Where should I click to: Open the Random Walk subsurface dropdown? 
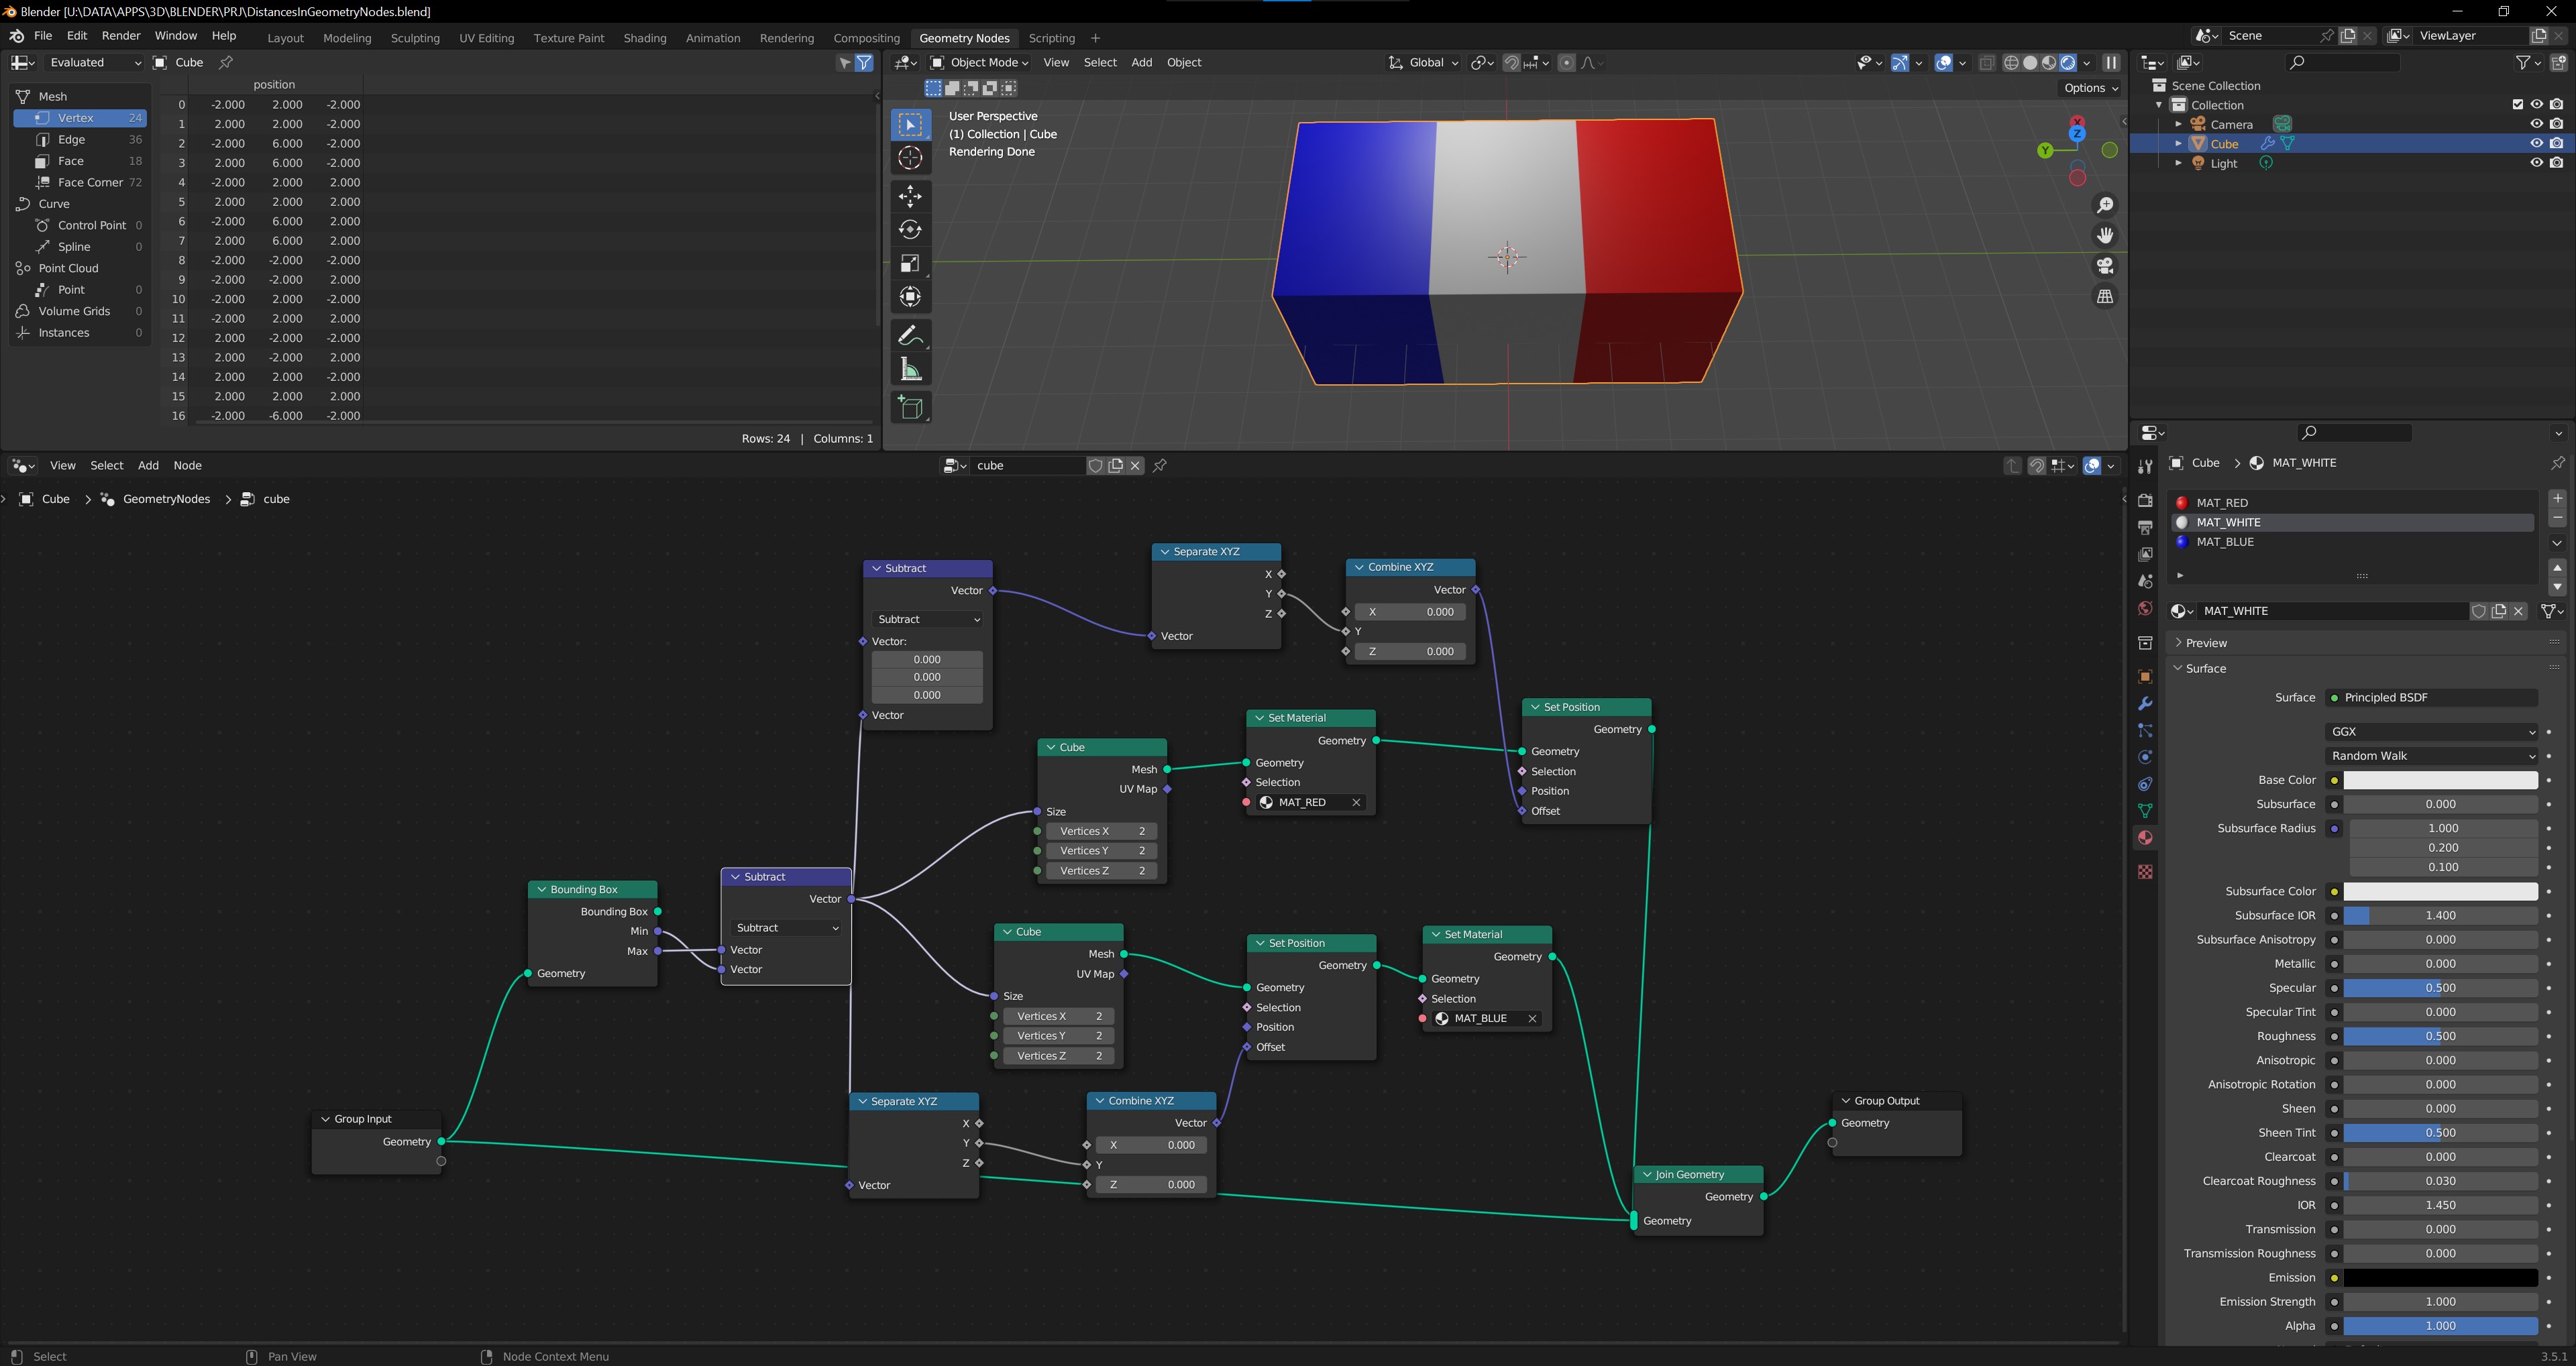2431,756
